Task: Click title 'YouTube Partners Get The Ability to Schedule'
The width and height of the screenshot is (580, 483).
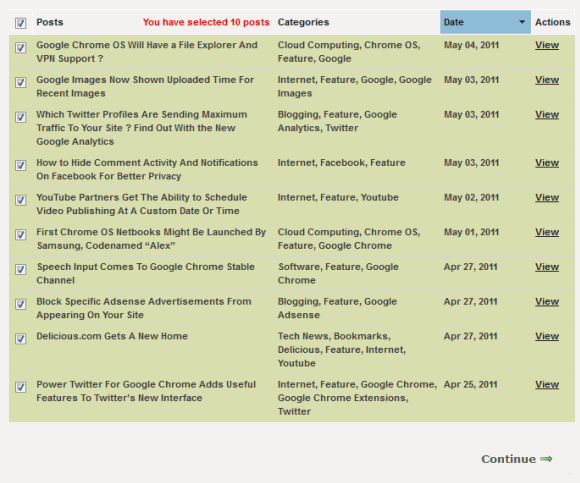Action: click(x=142, y=204)
